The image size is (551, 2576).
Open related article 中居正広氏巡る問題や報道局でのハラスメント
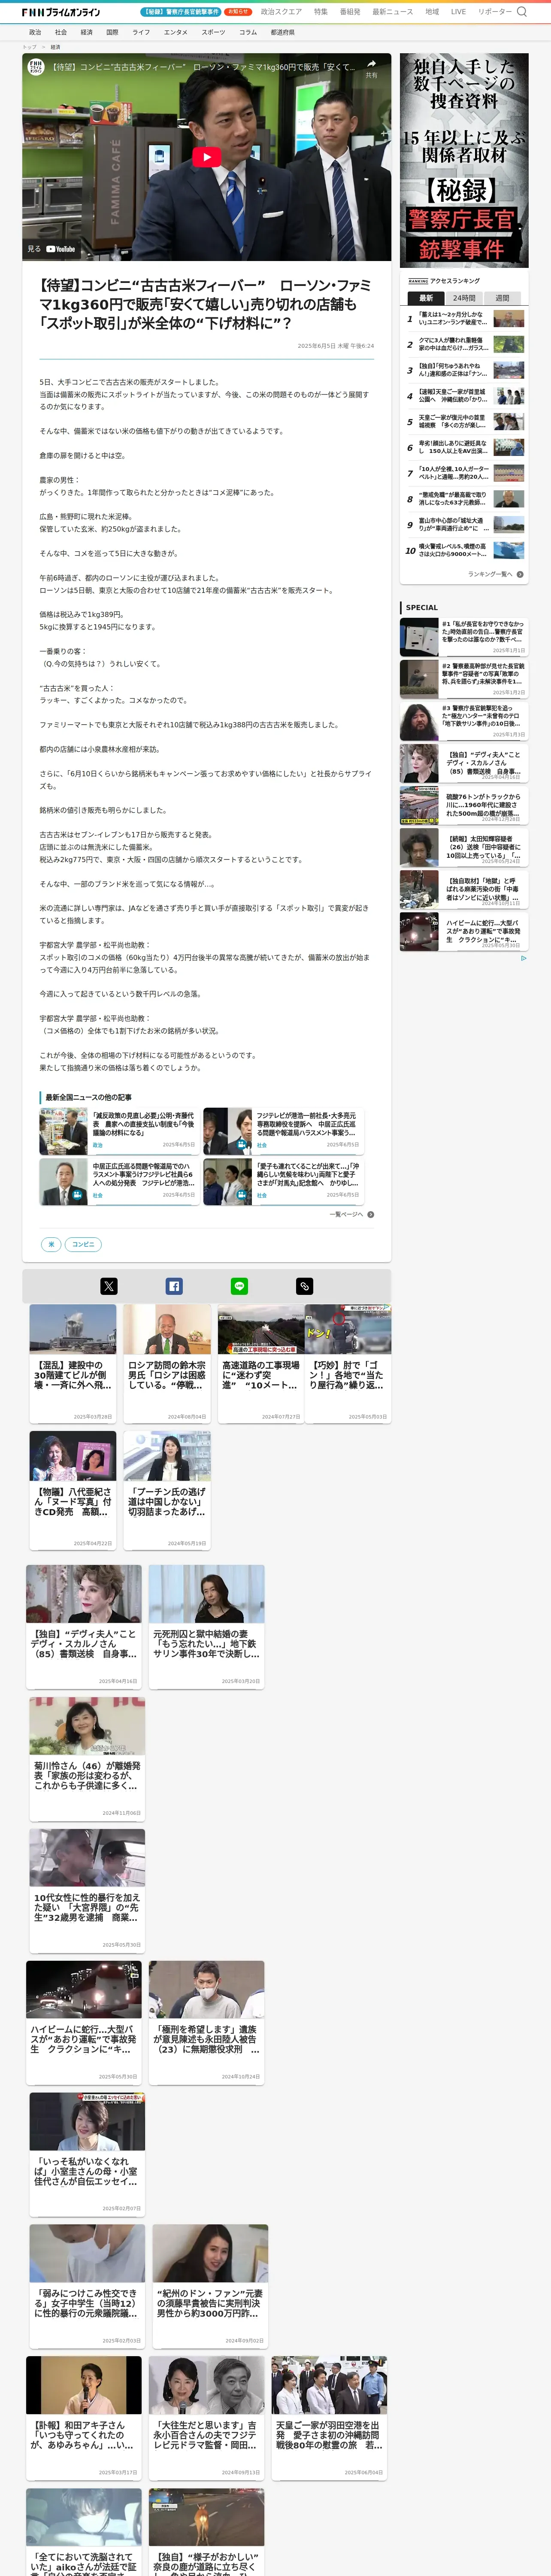click(x=118, y=1181)
